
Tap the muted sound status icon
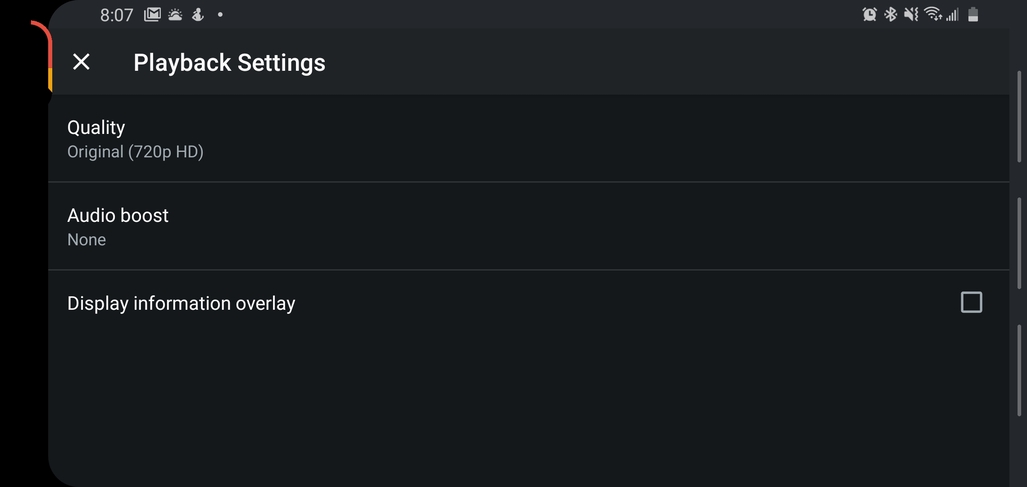click(911, 15)
